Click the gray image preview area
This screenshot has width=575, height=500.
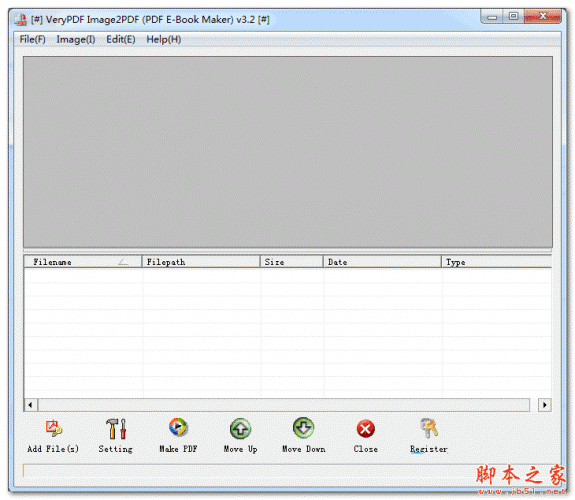point(288,152)
